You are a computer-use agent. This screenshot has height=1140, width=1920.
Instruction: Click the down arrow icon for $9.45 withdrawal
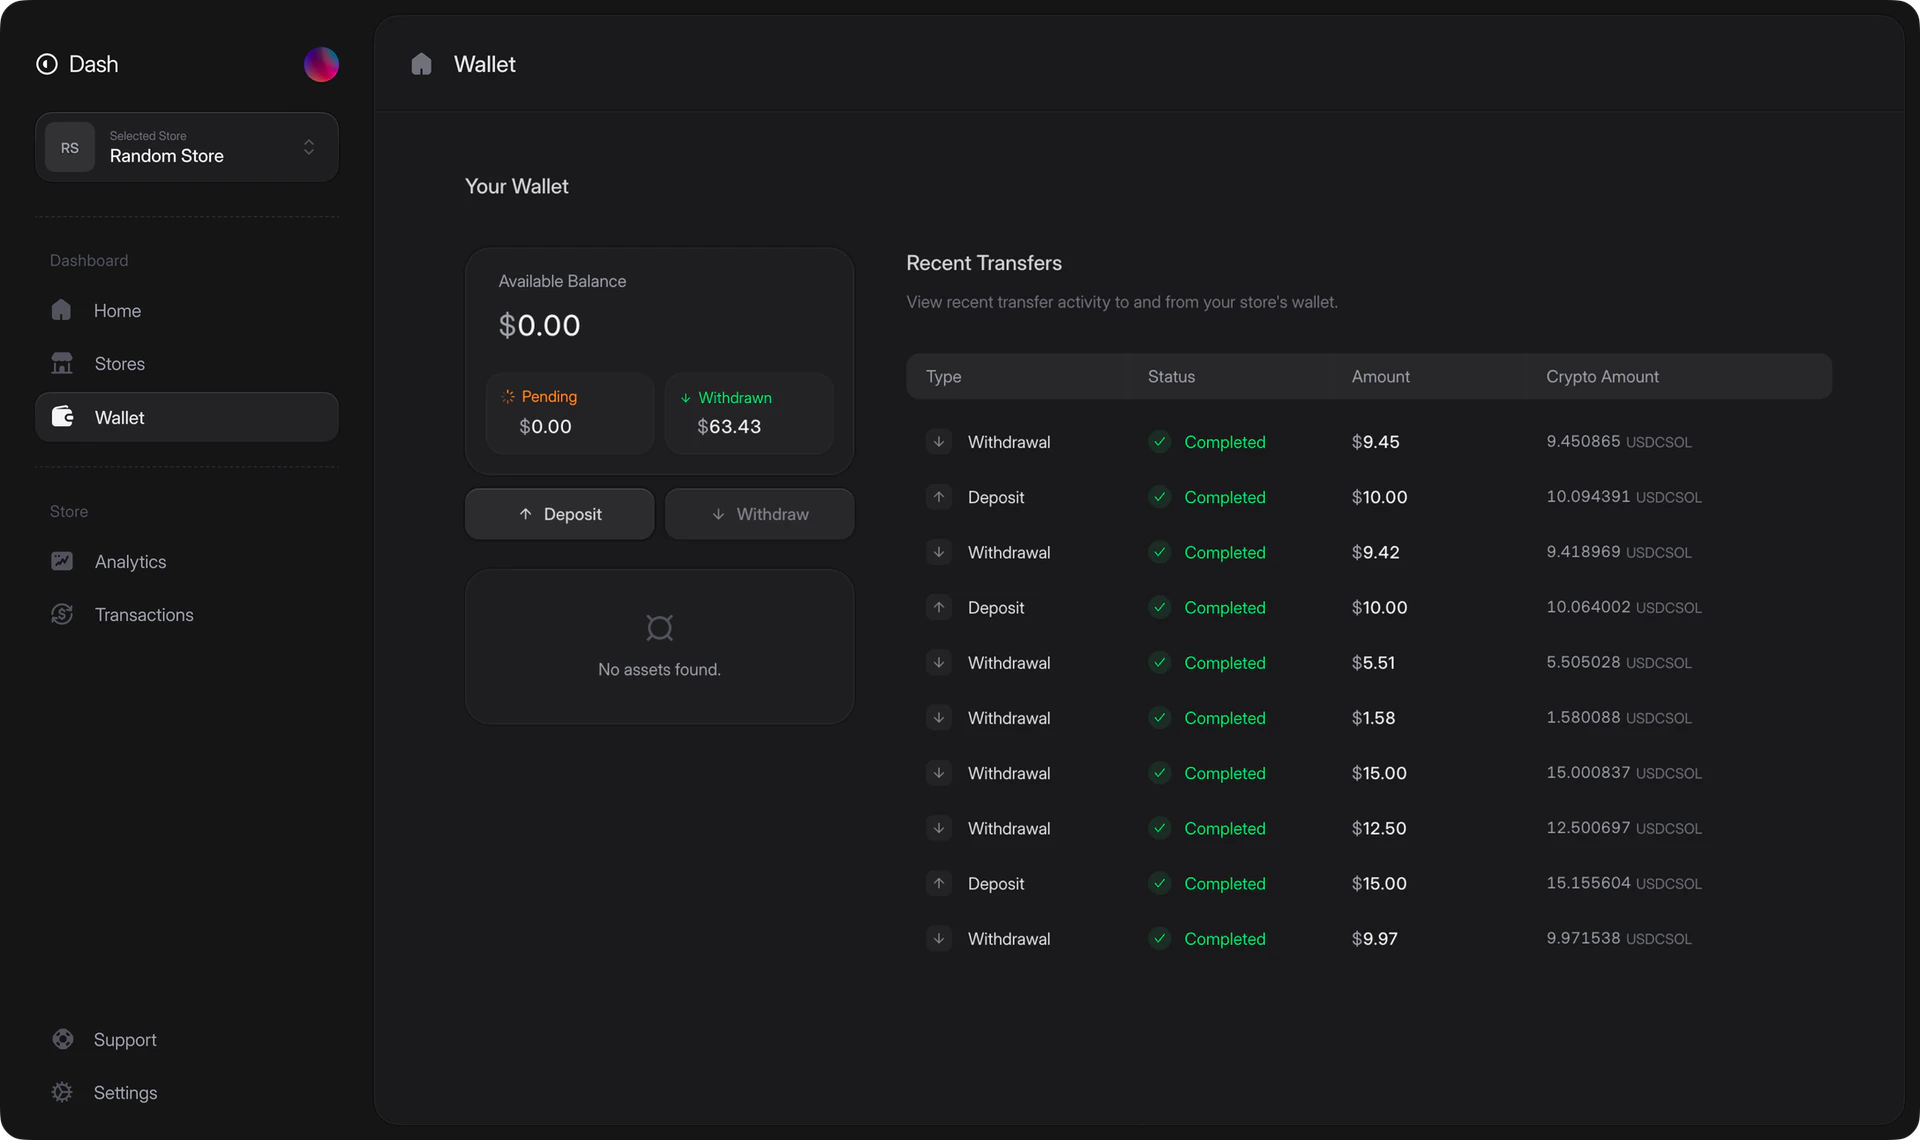(x=938, y=441)
